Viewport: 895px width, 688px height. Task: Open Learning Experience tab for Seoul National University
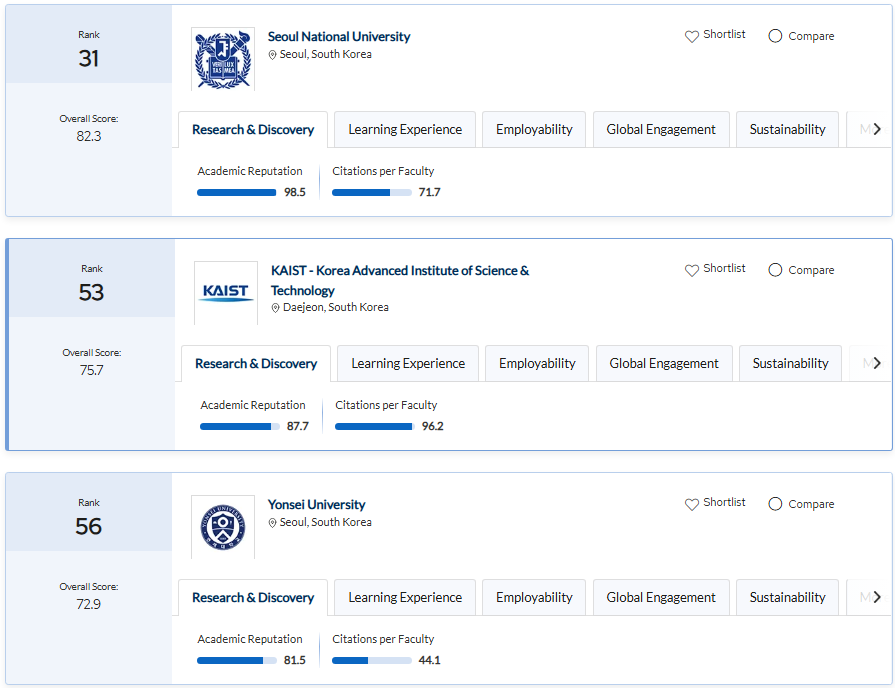(405, 130)
